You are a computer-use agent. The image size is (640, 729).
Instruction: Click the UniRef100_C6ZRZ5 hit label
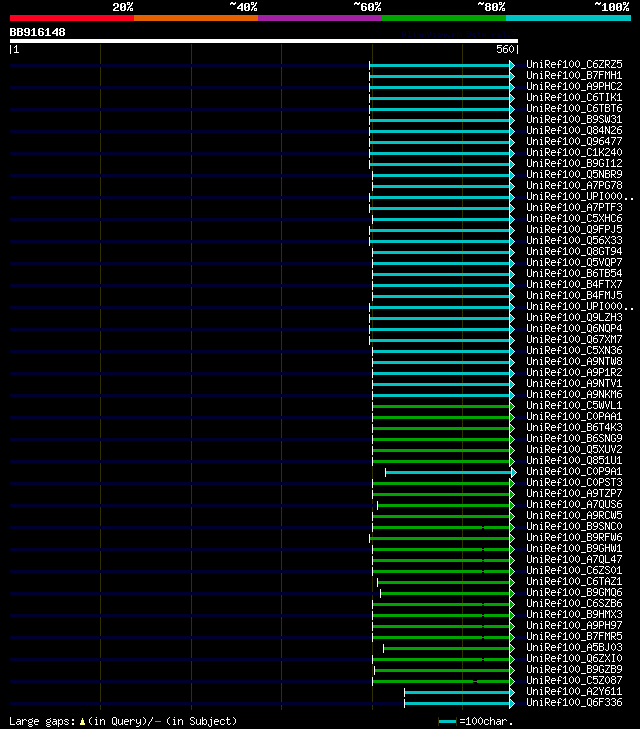[574, 64]
